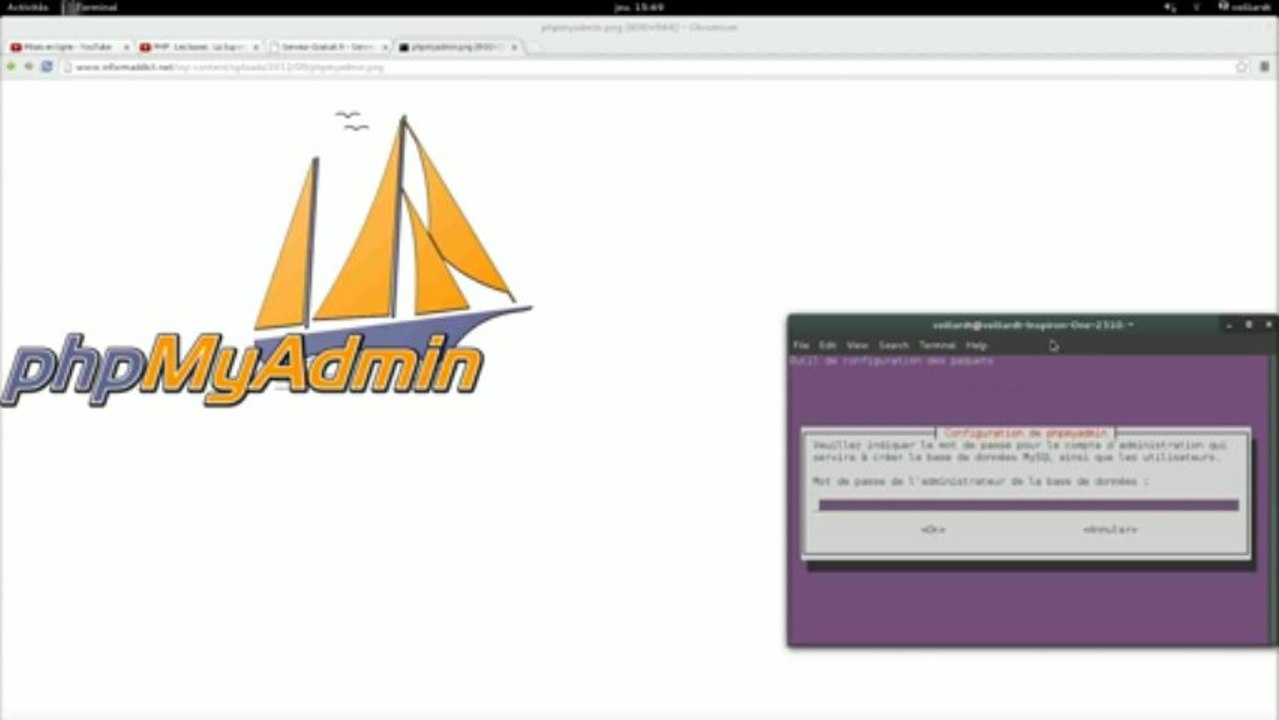Close the phpmyadmin.png tab

(514, 47)
